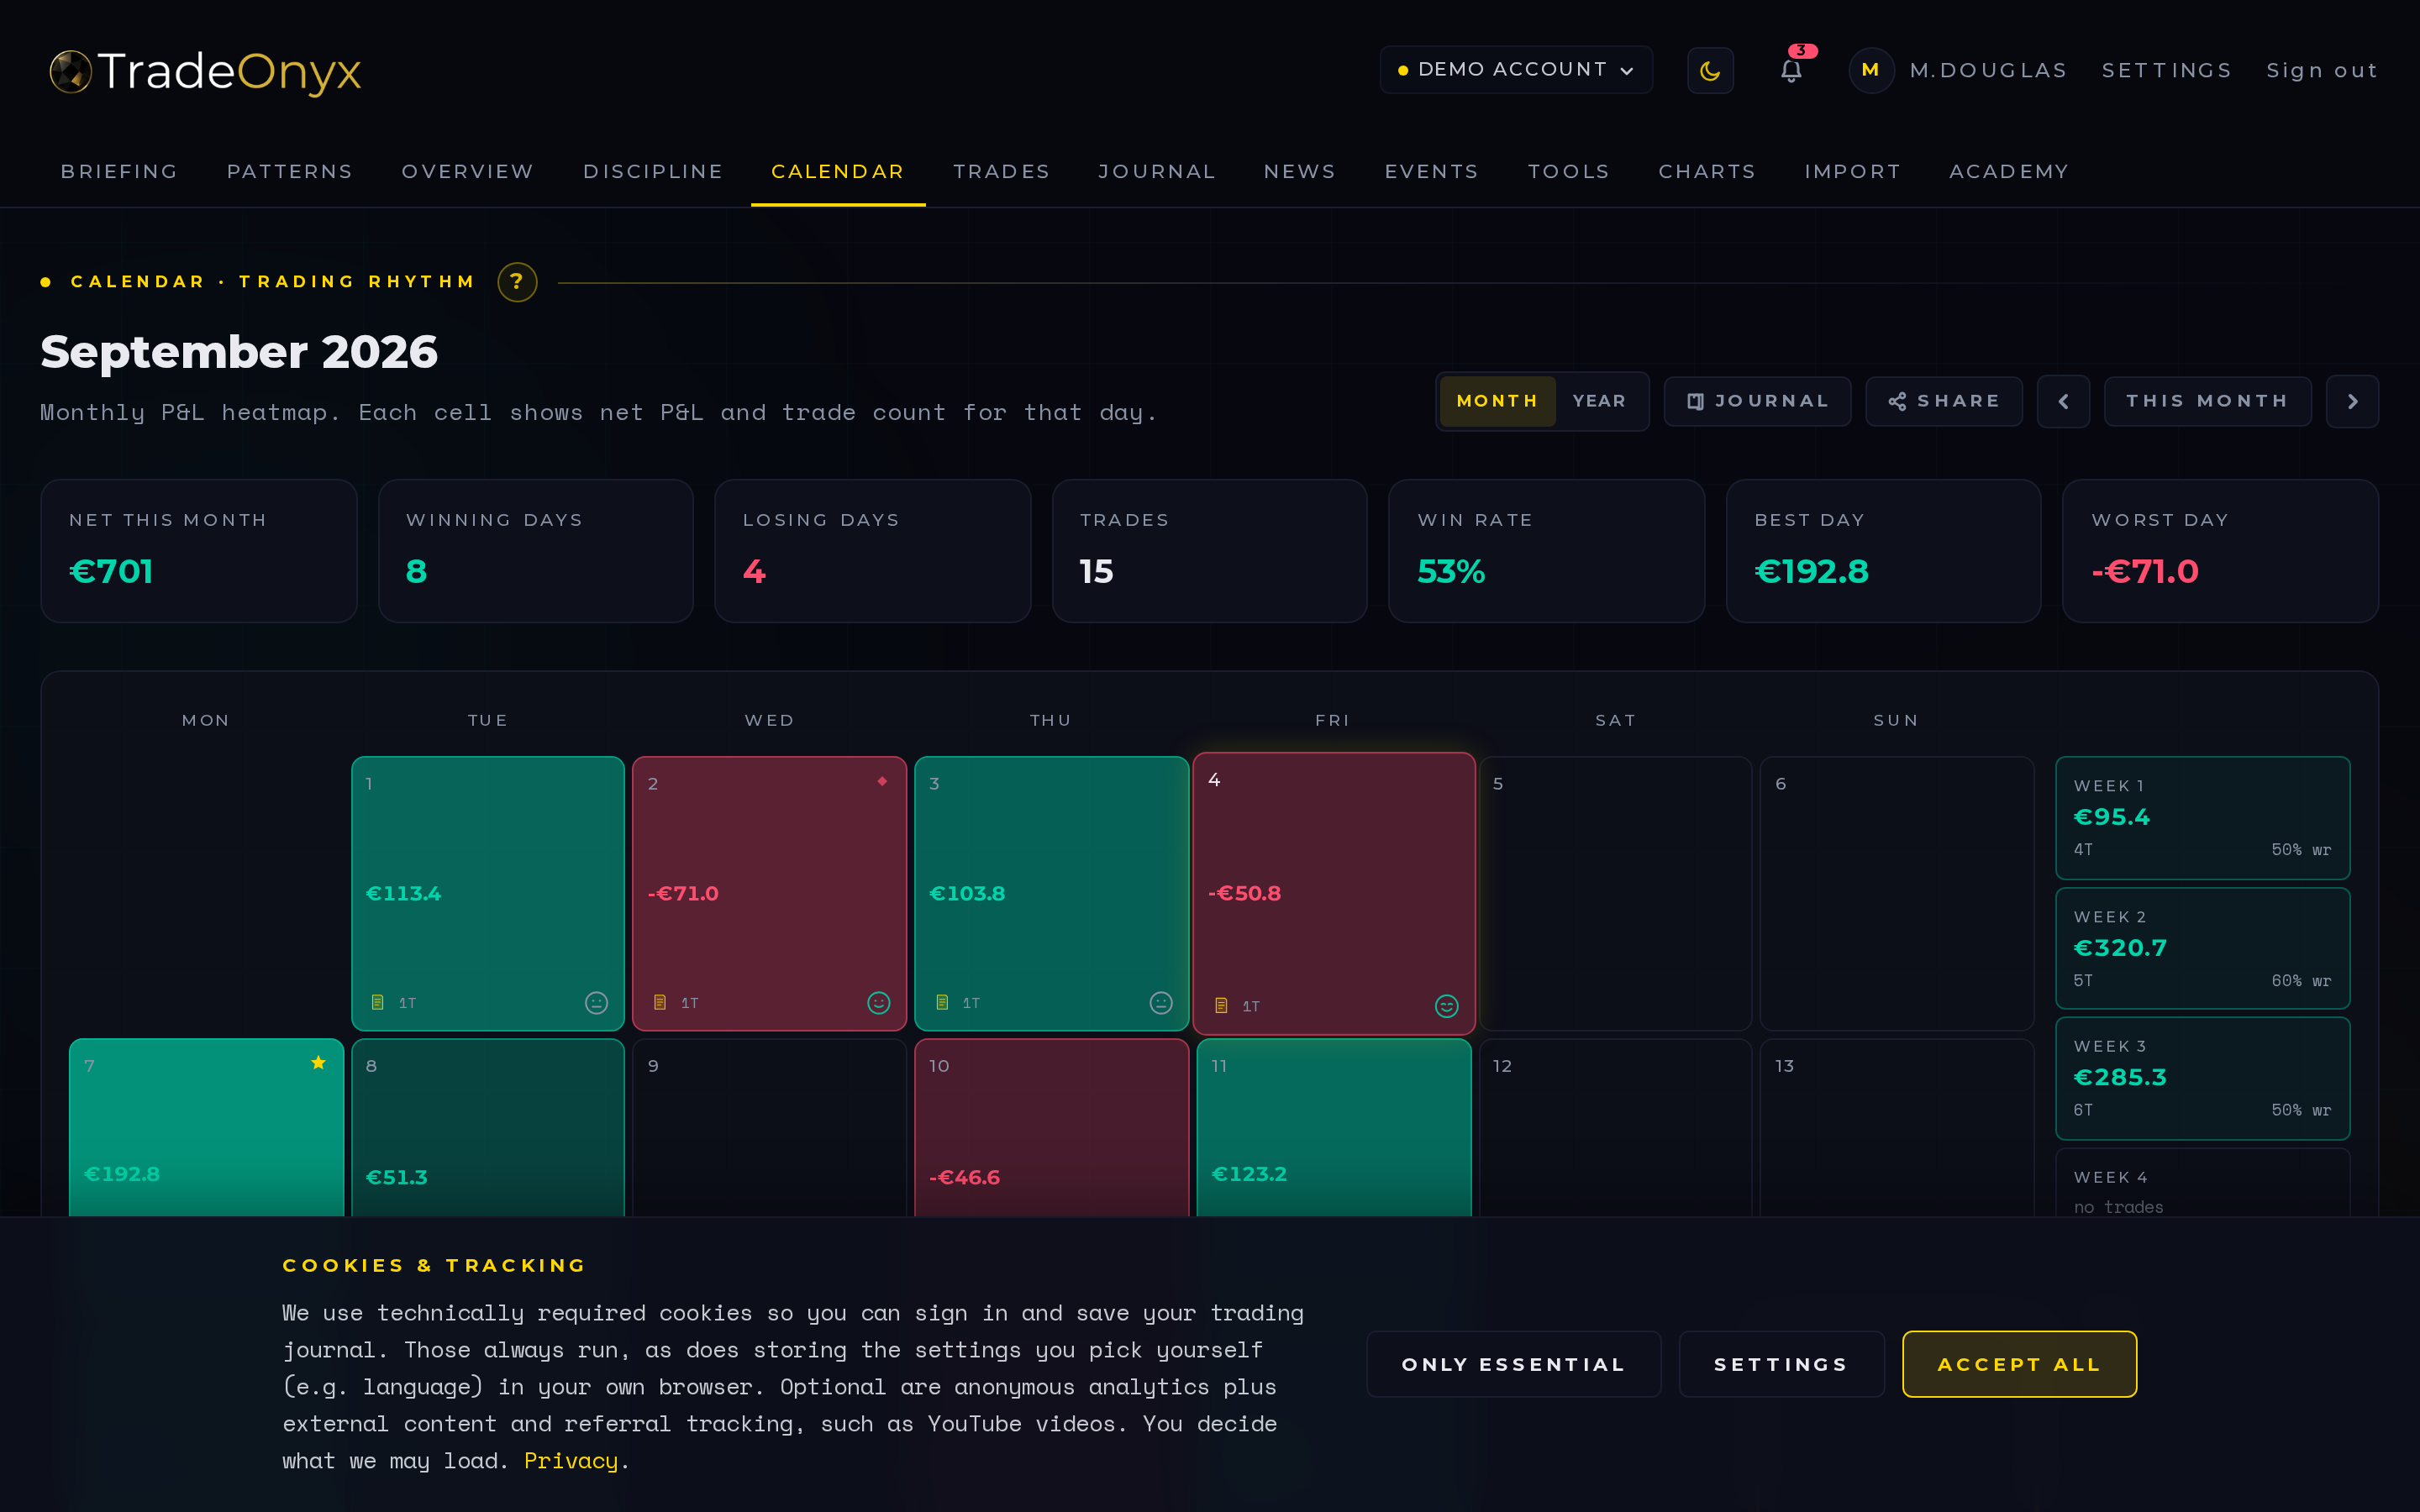This screenshot has height=1512, width=2420.
Task: Choose Only Essential cookies
Action: pyautogui.click(x=1513, y=1364)
